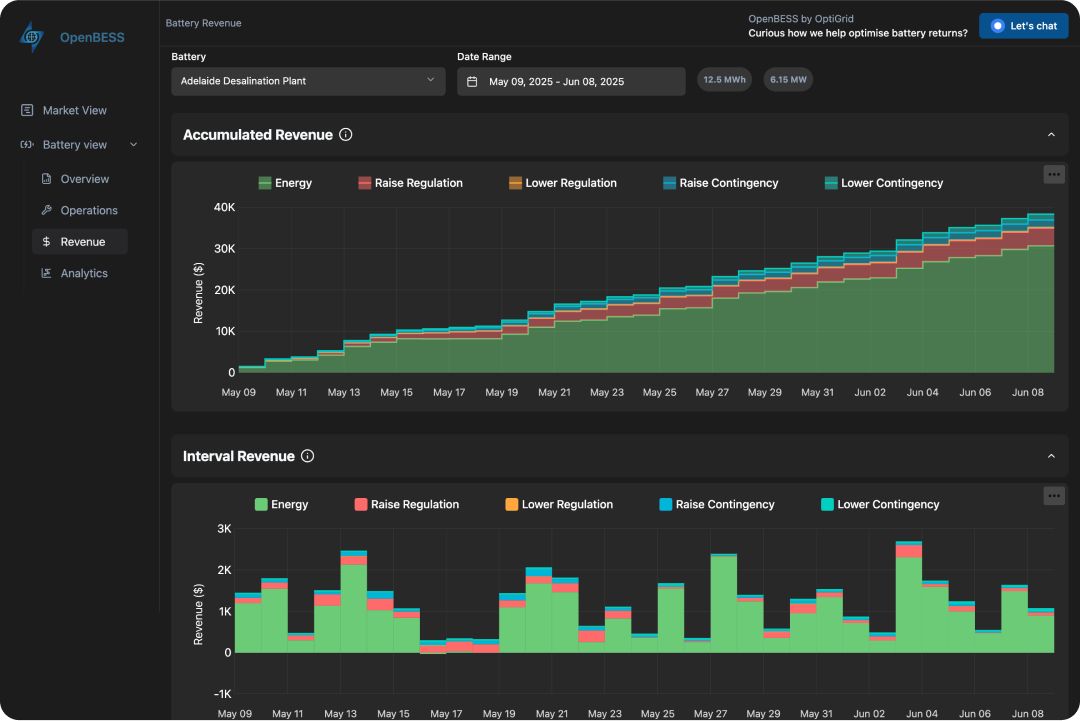Click the Market View sidebar icon
Image resolution: width=1080 pixels, height=721 pixels.
(x=28, y=110)
